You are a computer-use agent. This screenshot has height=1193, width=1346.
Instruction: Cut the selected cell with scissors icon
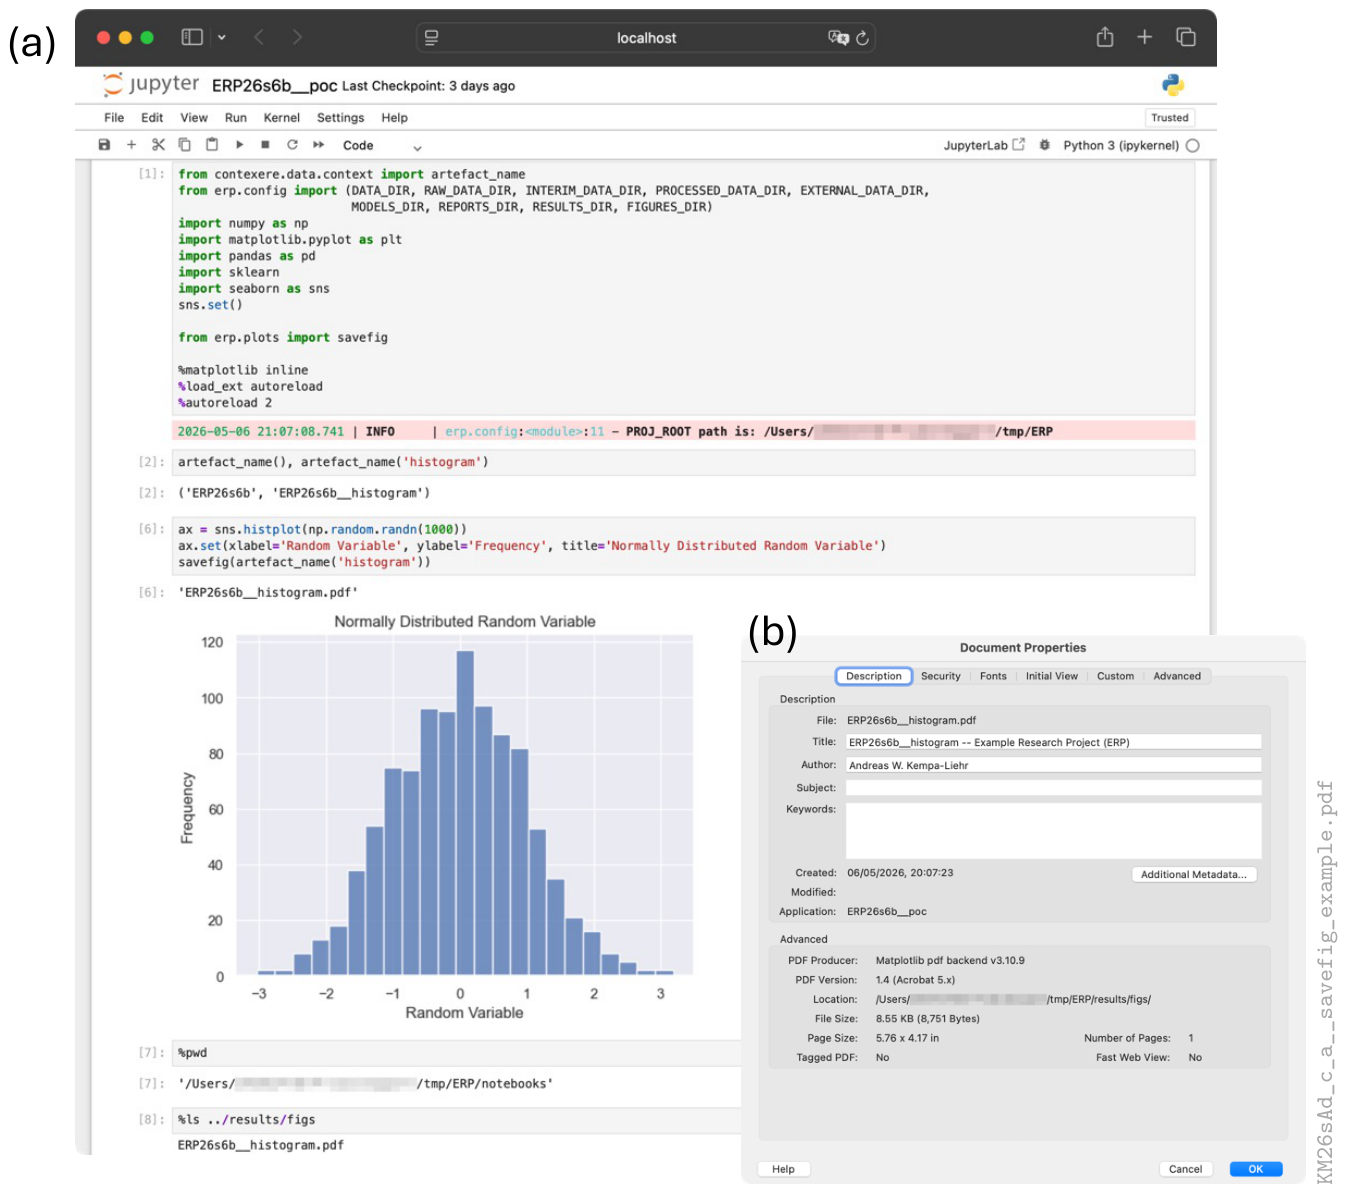pyautogui.click(x=158, y=145)
